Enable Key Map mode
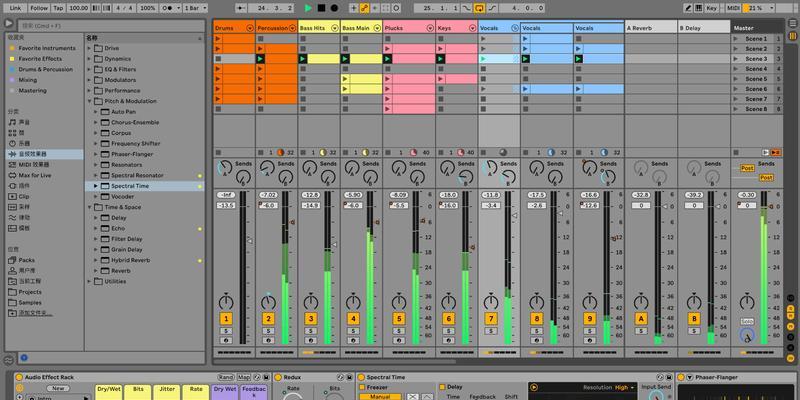 [x=711, y=8]
